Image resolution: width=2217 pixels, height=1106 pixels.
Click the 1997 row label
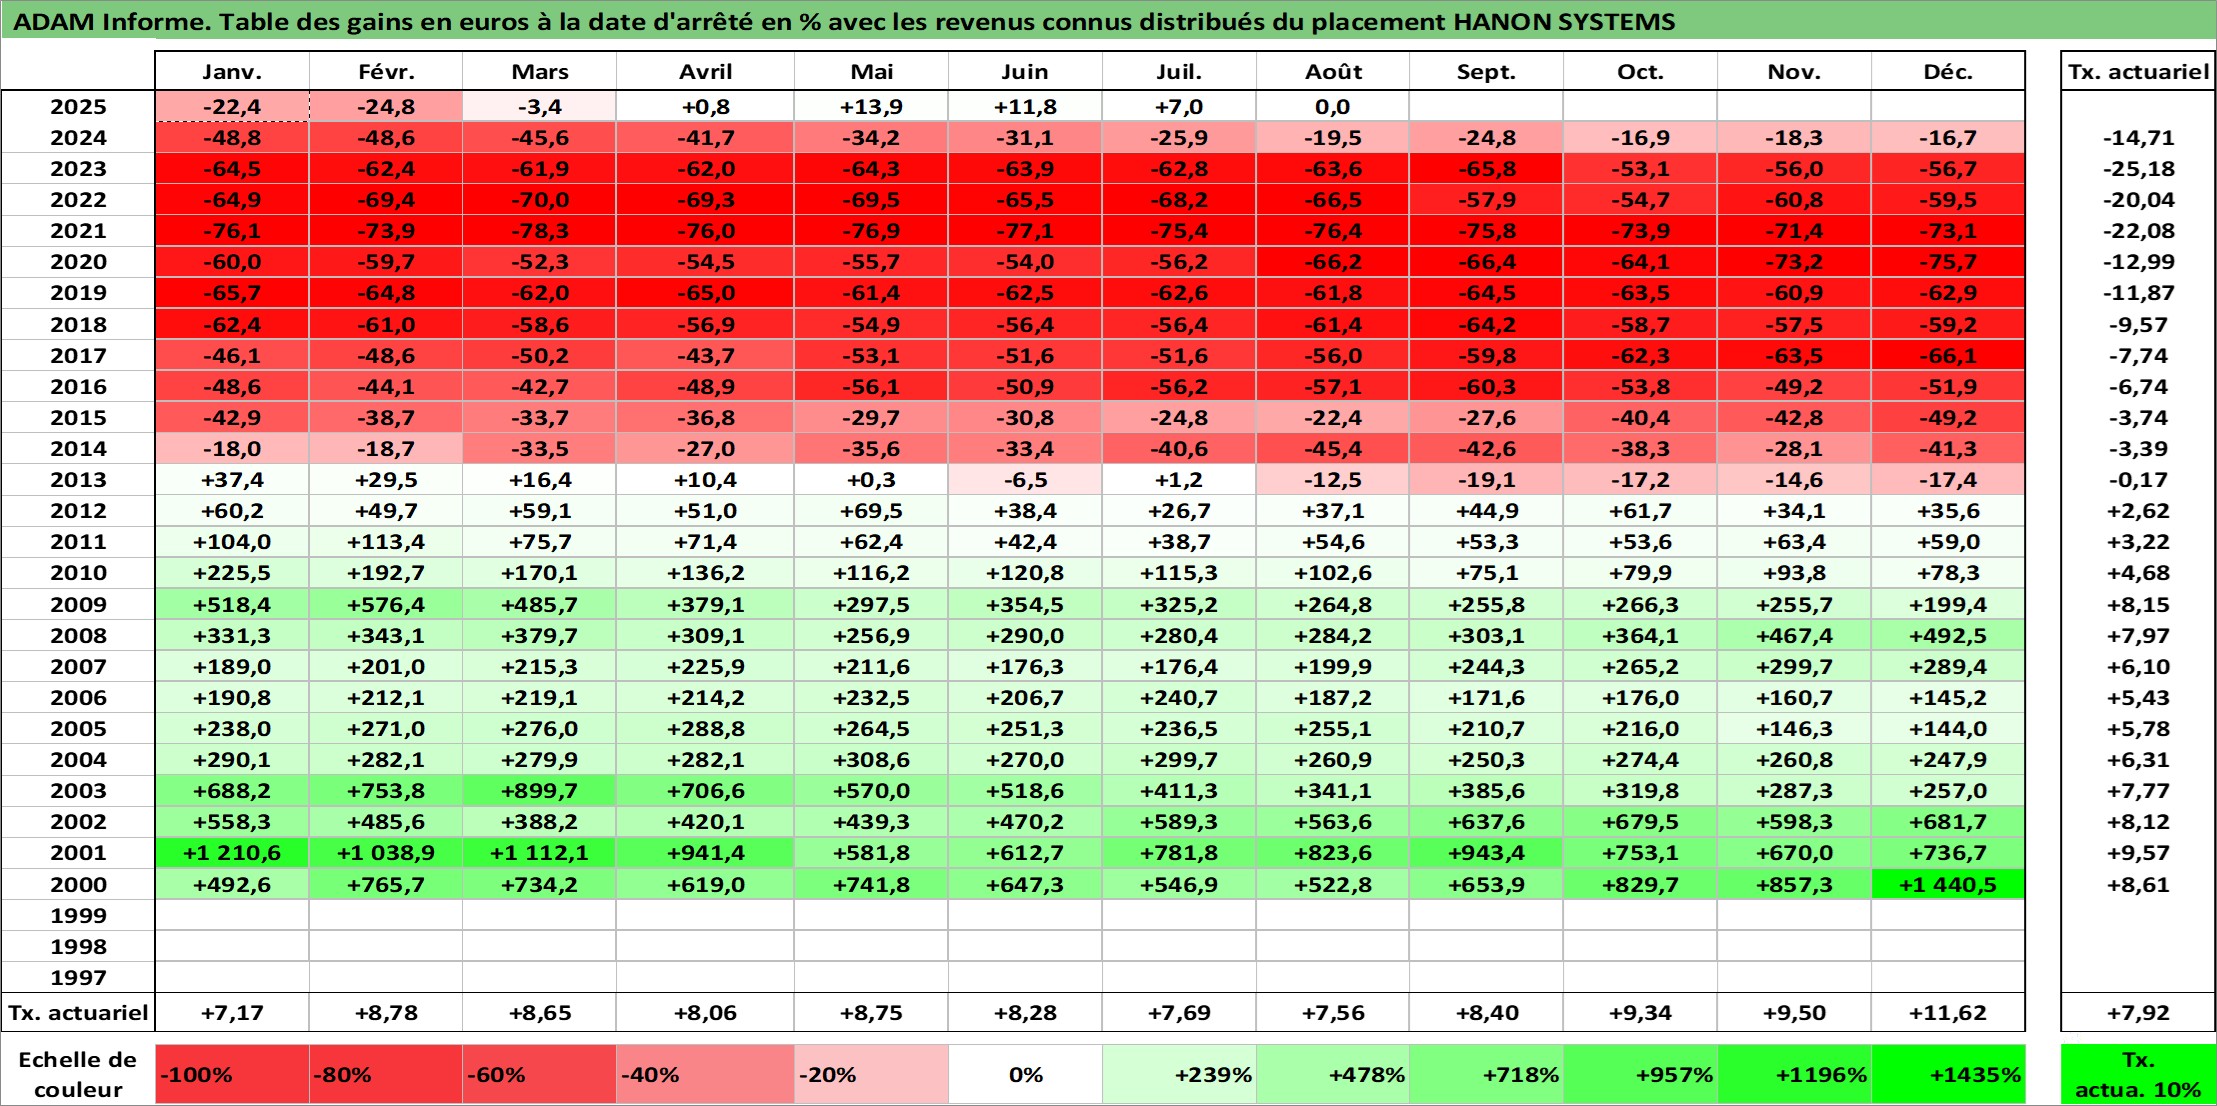(x=78, y=978)
